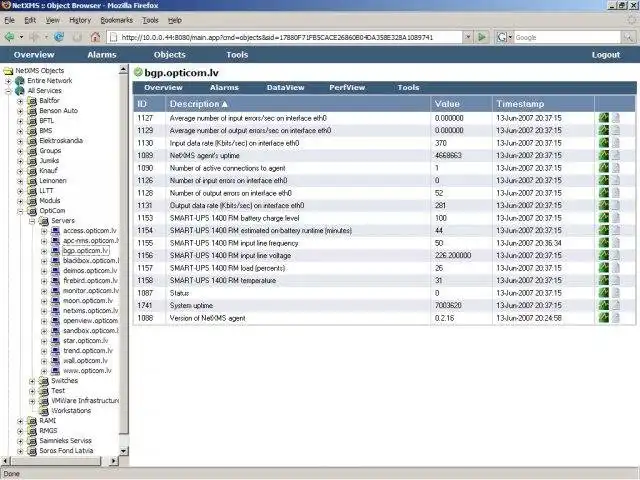Switch to node DataView tab
The height and width of the screenshot is (480, 640).
tap(285, 87)
